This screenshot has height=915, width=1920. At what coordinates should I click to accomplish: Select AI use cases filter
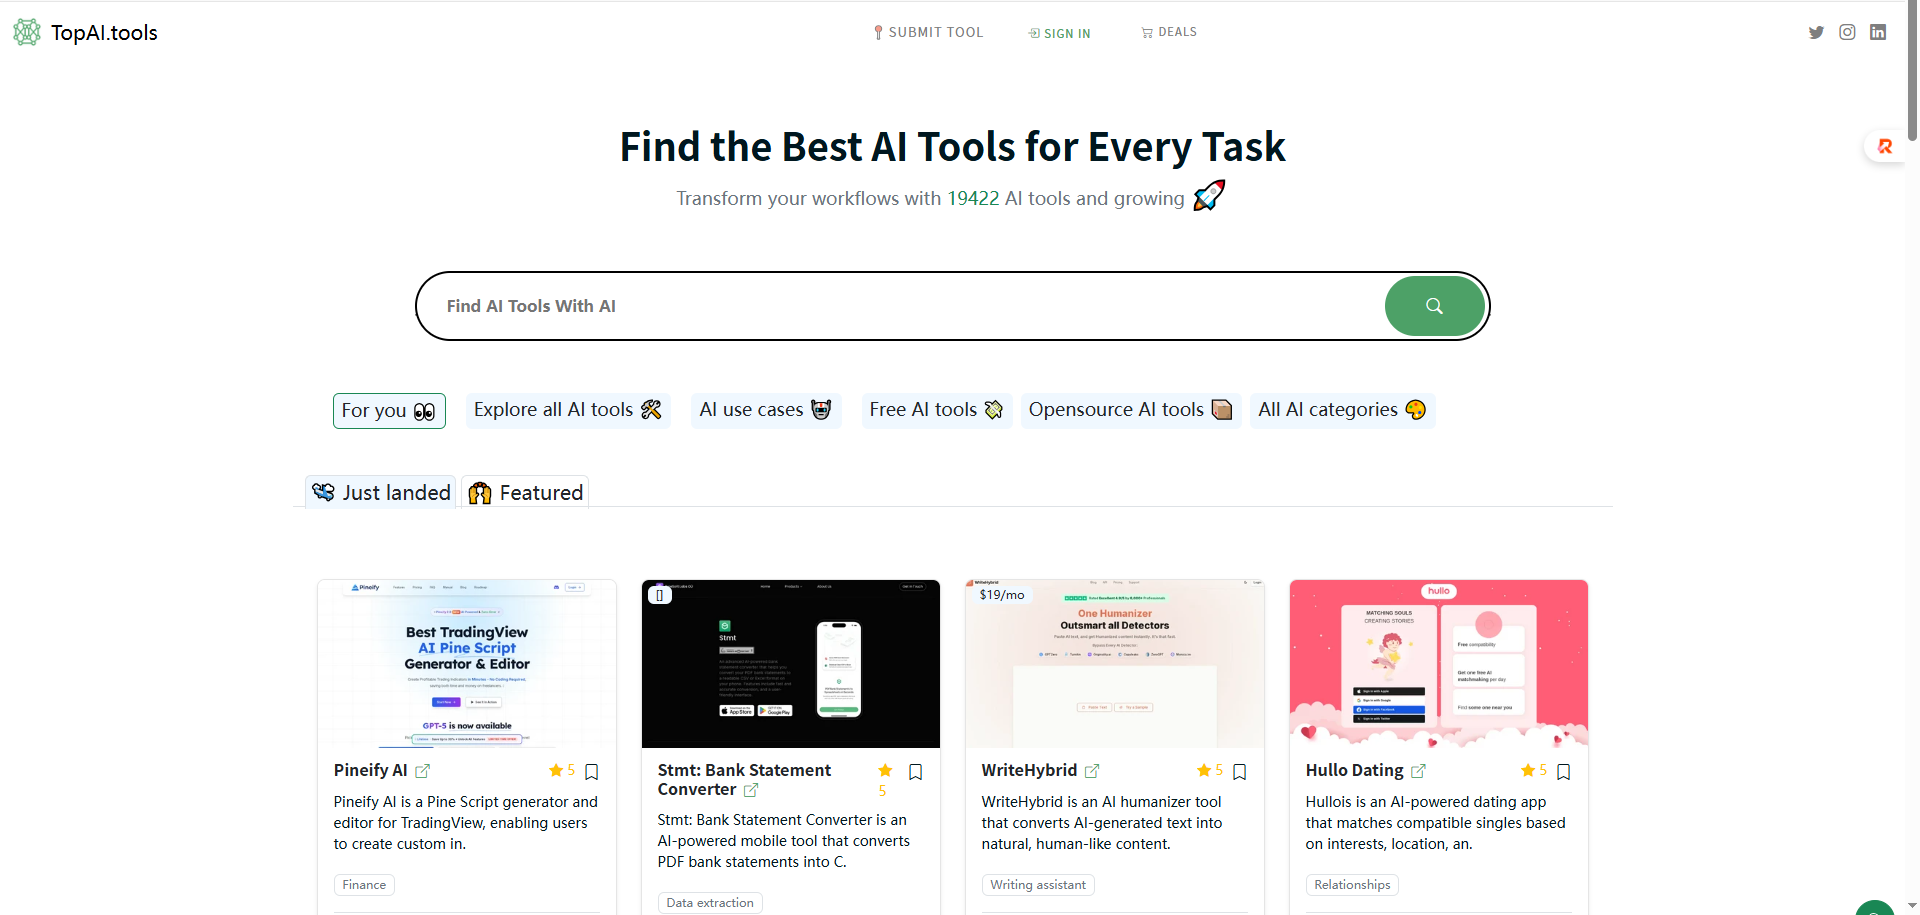[x=766, y=410]
